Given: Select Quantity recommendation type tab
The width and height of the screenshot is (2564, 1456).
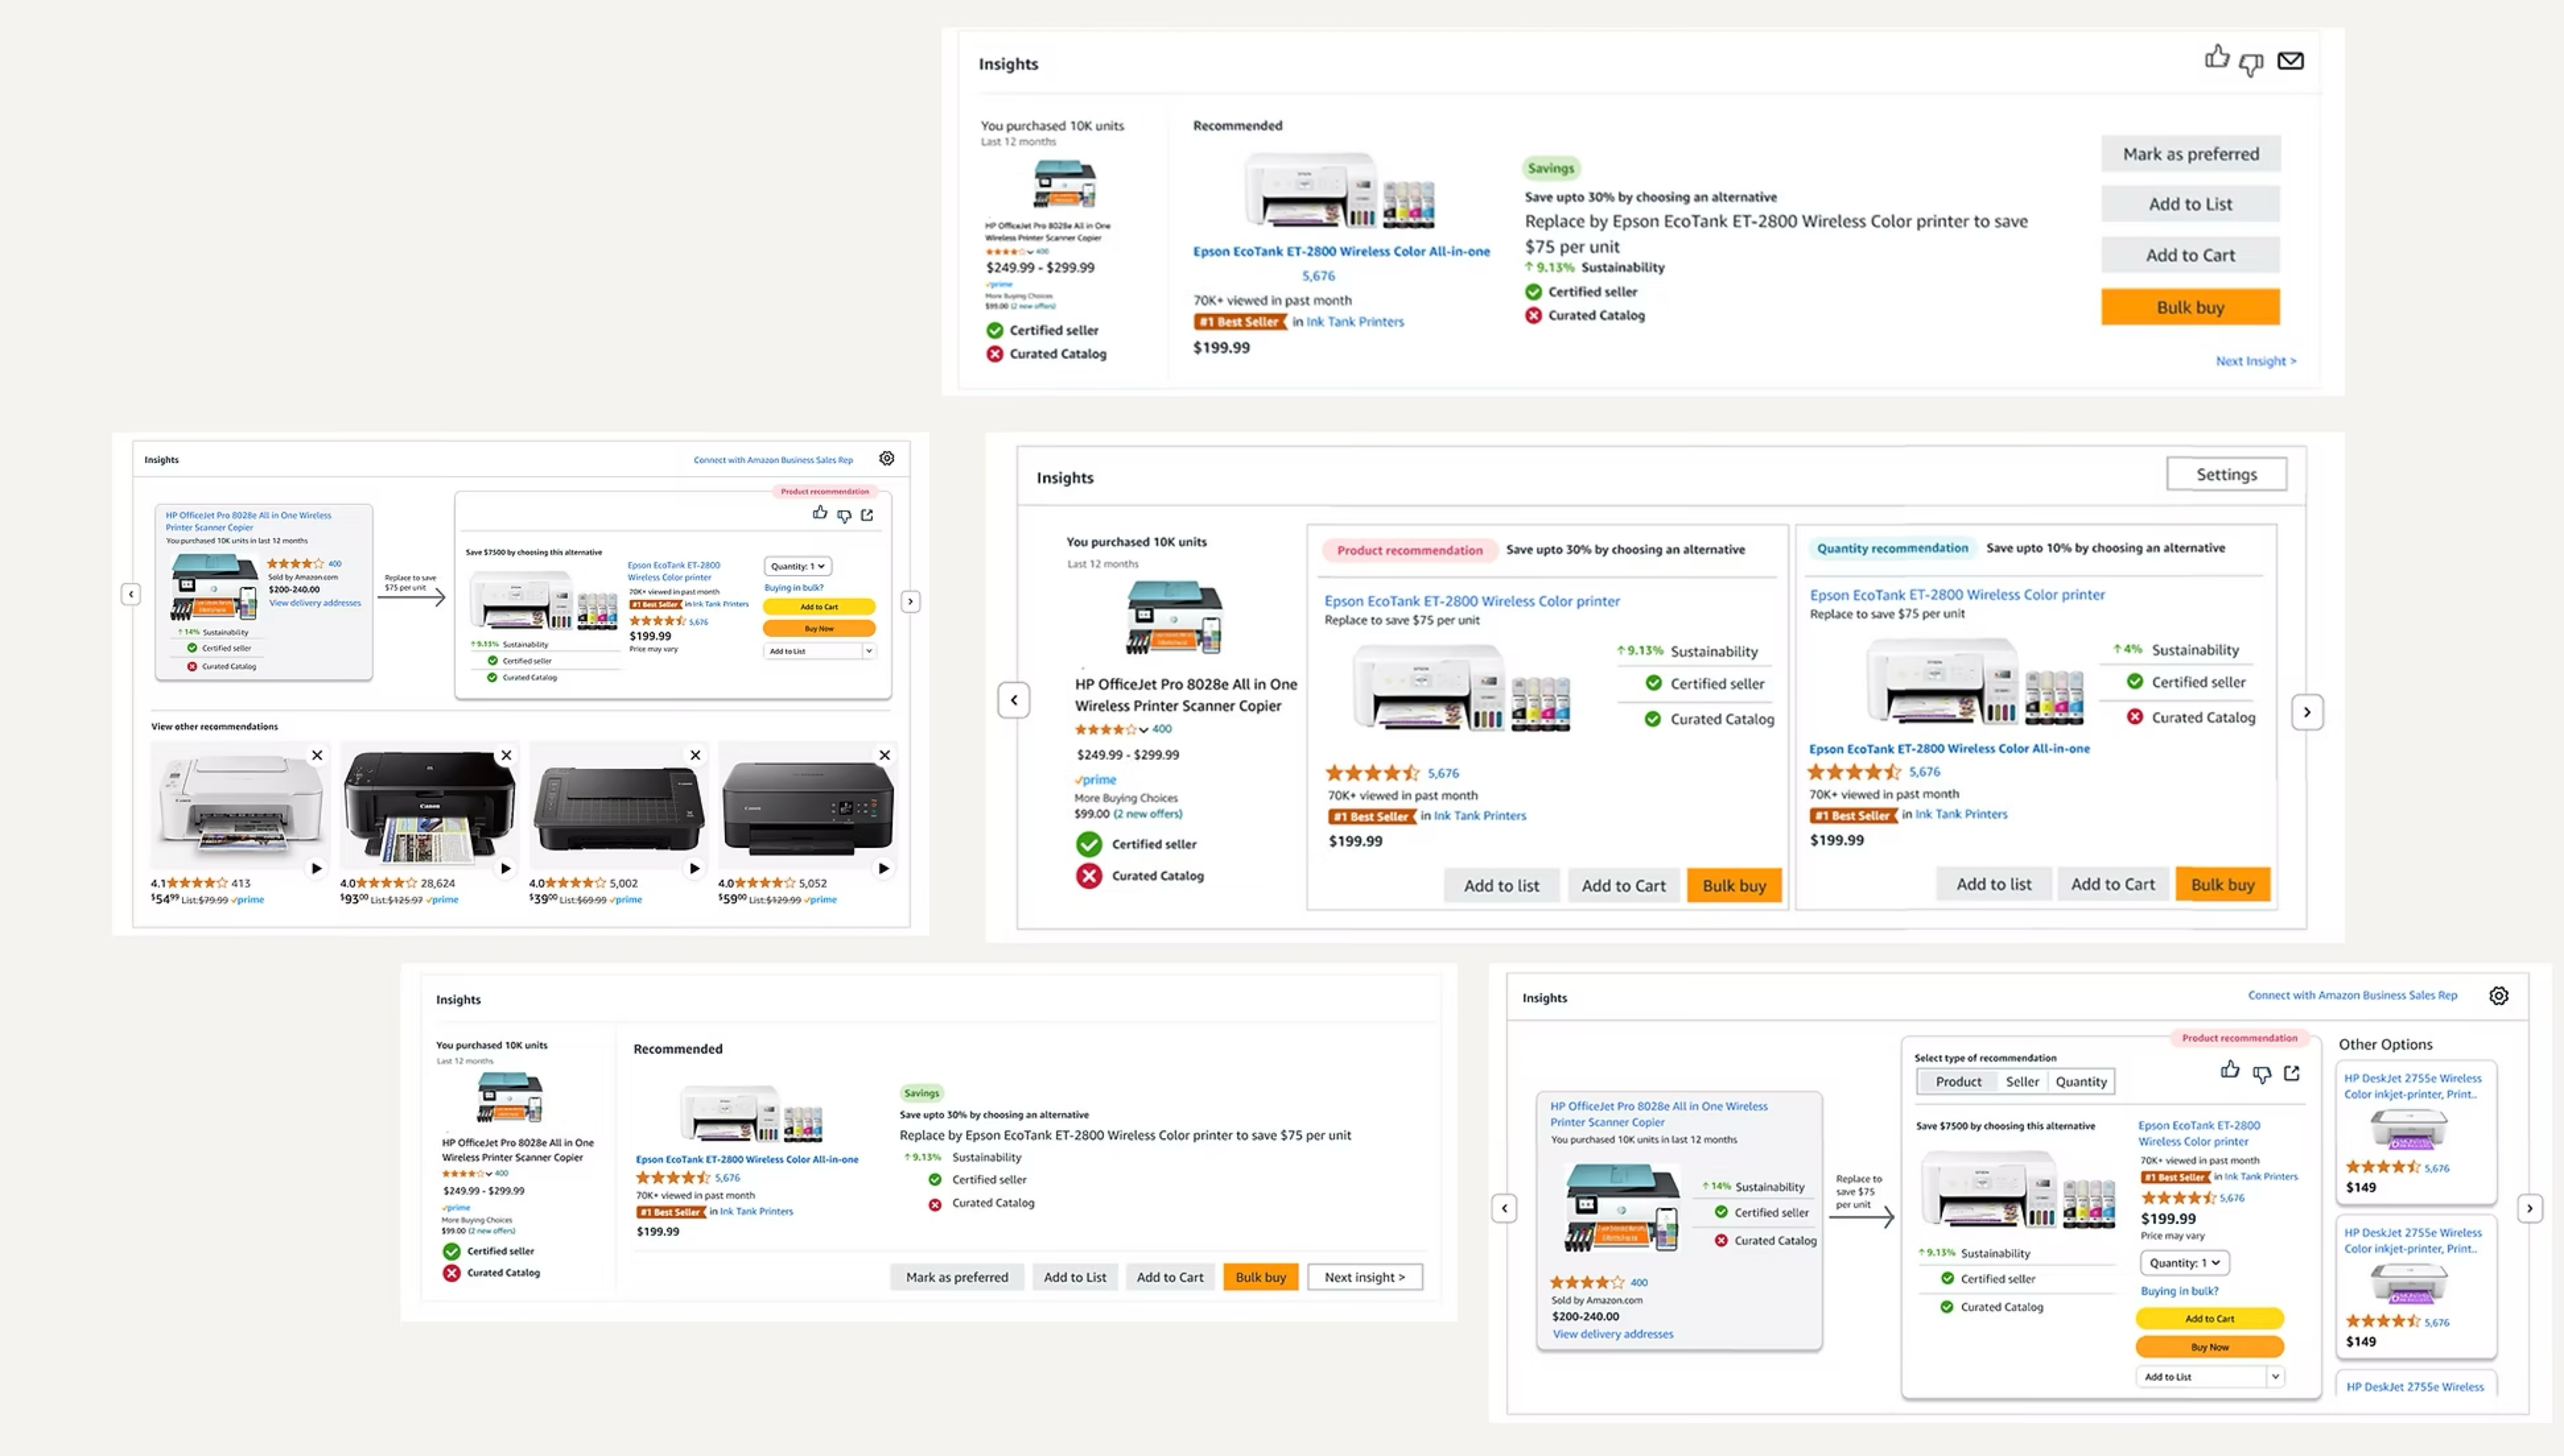Looking at the screenshot, I should tap(2081, 1081).
